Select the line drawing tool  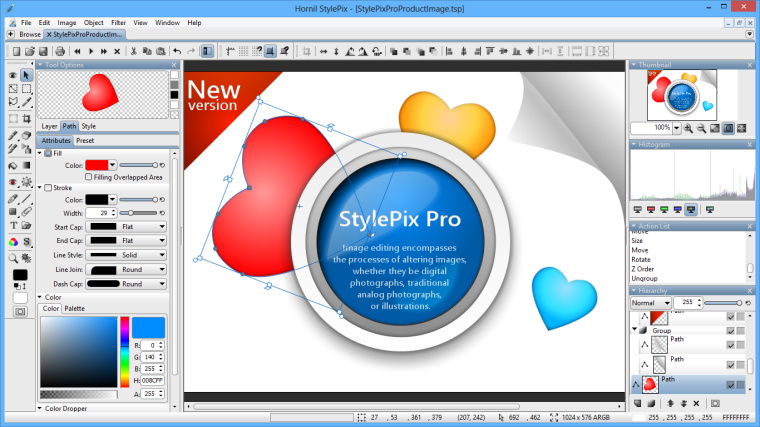coord(26,199)
